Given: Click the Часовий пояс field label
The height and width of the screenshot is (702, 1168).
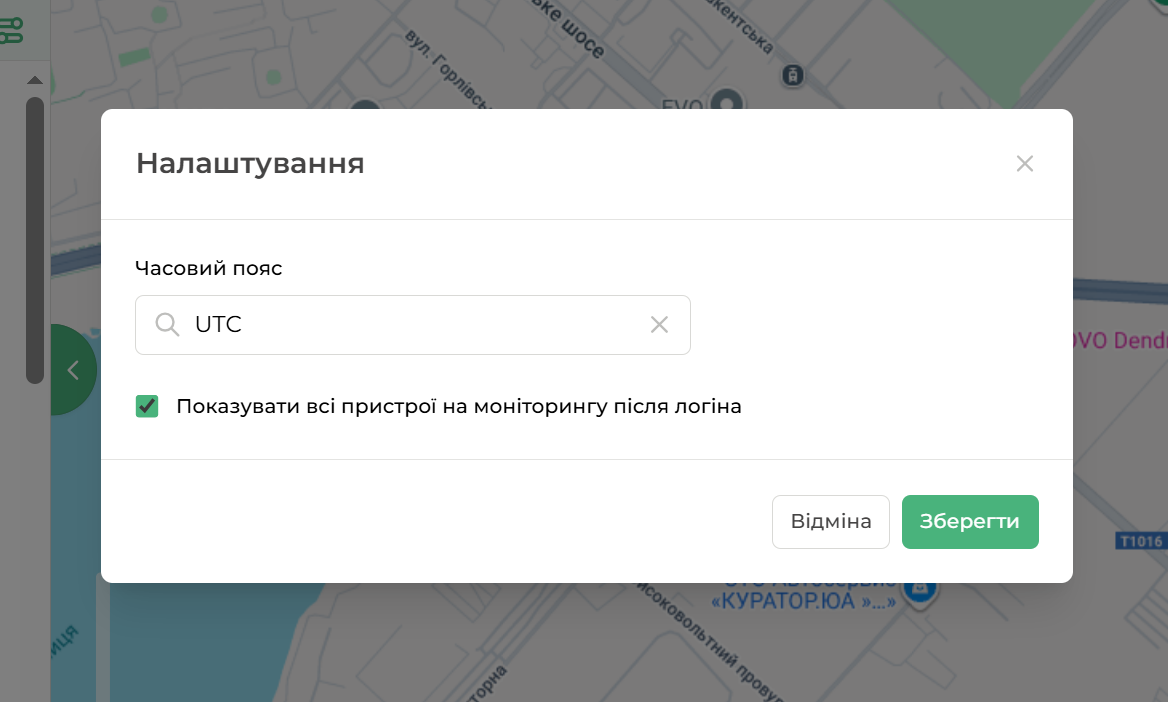Looking at the screenshot, I should [208, 268].
